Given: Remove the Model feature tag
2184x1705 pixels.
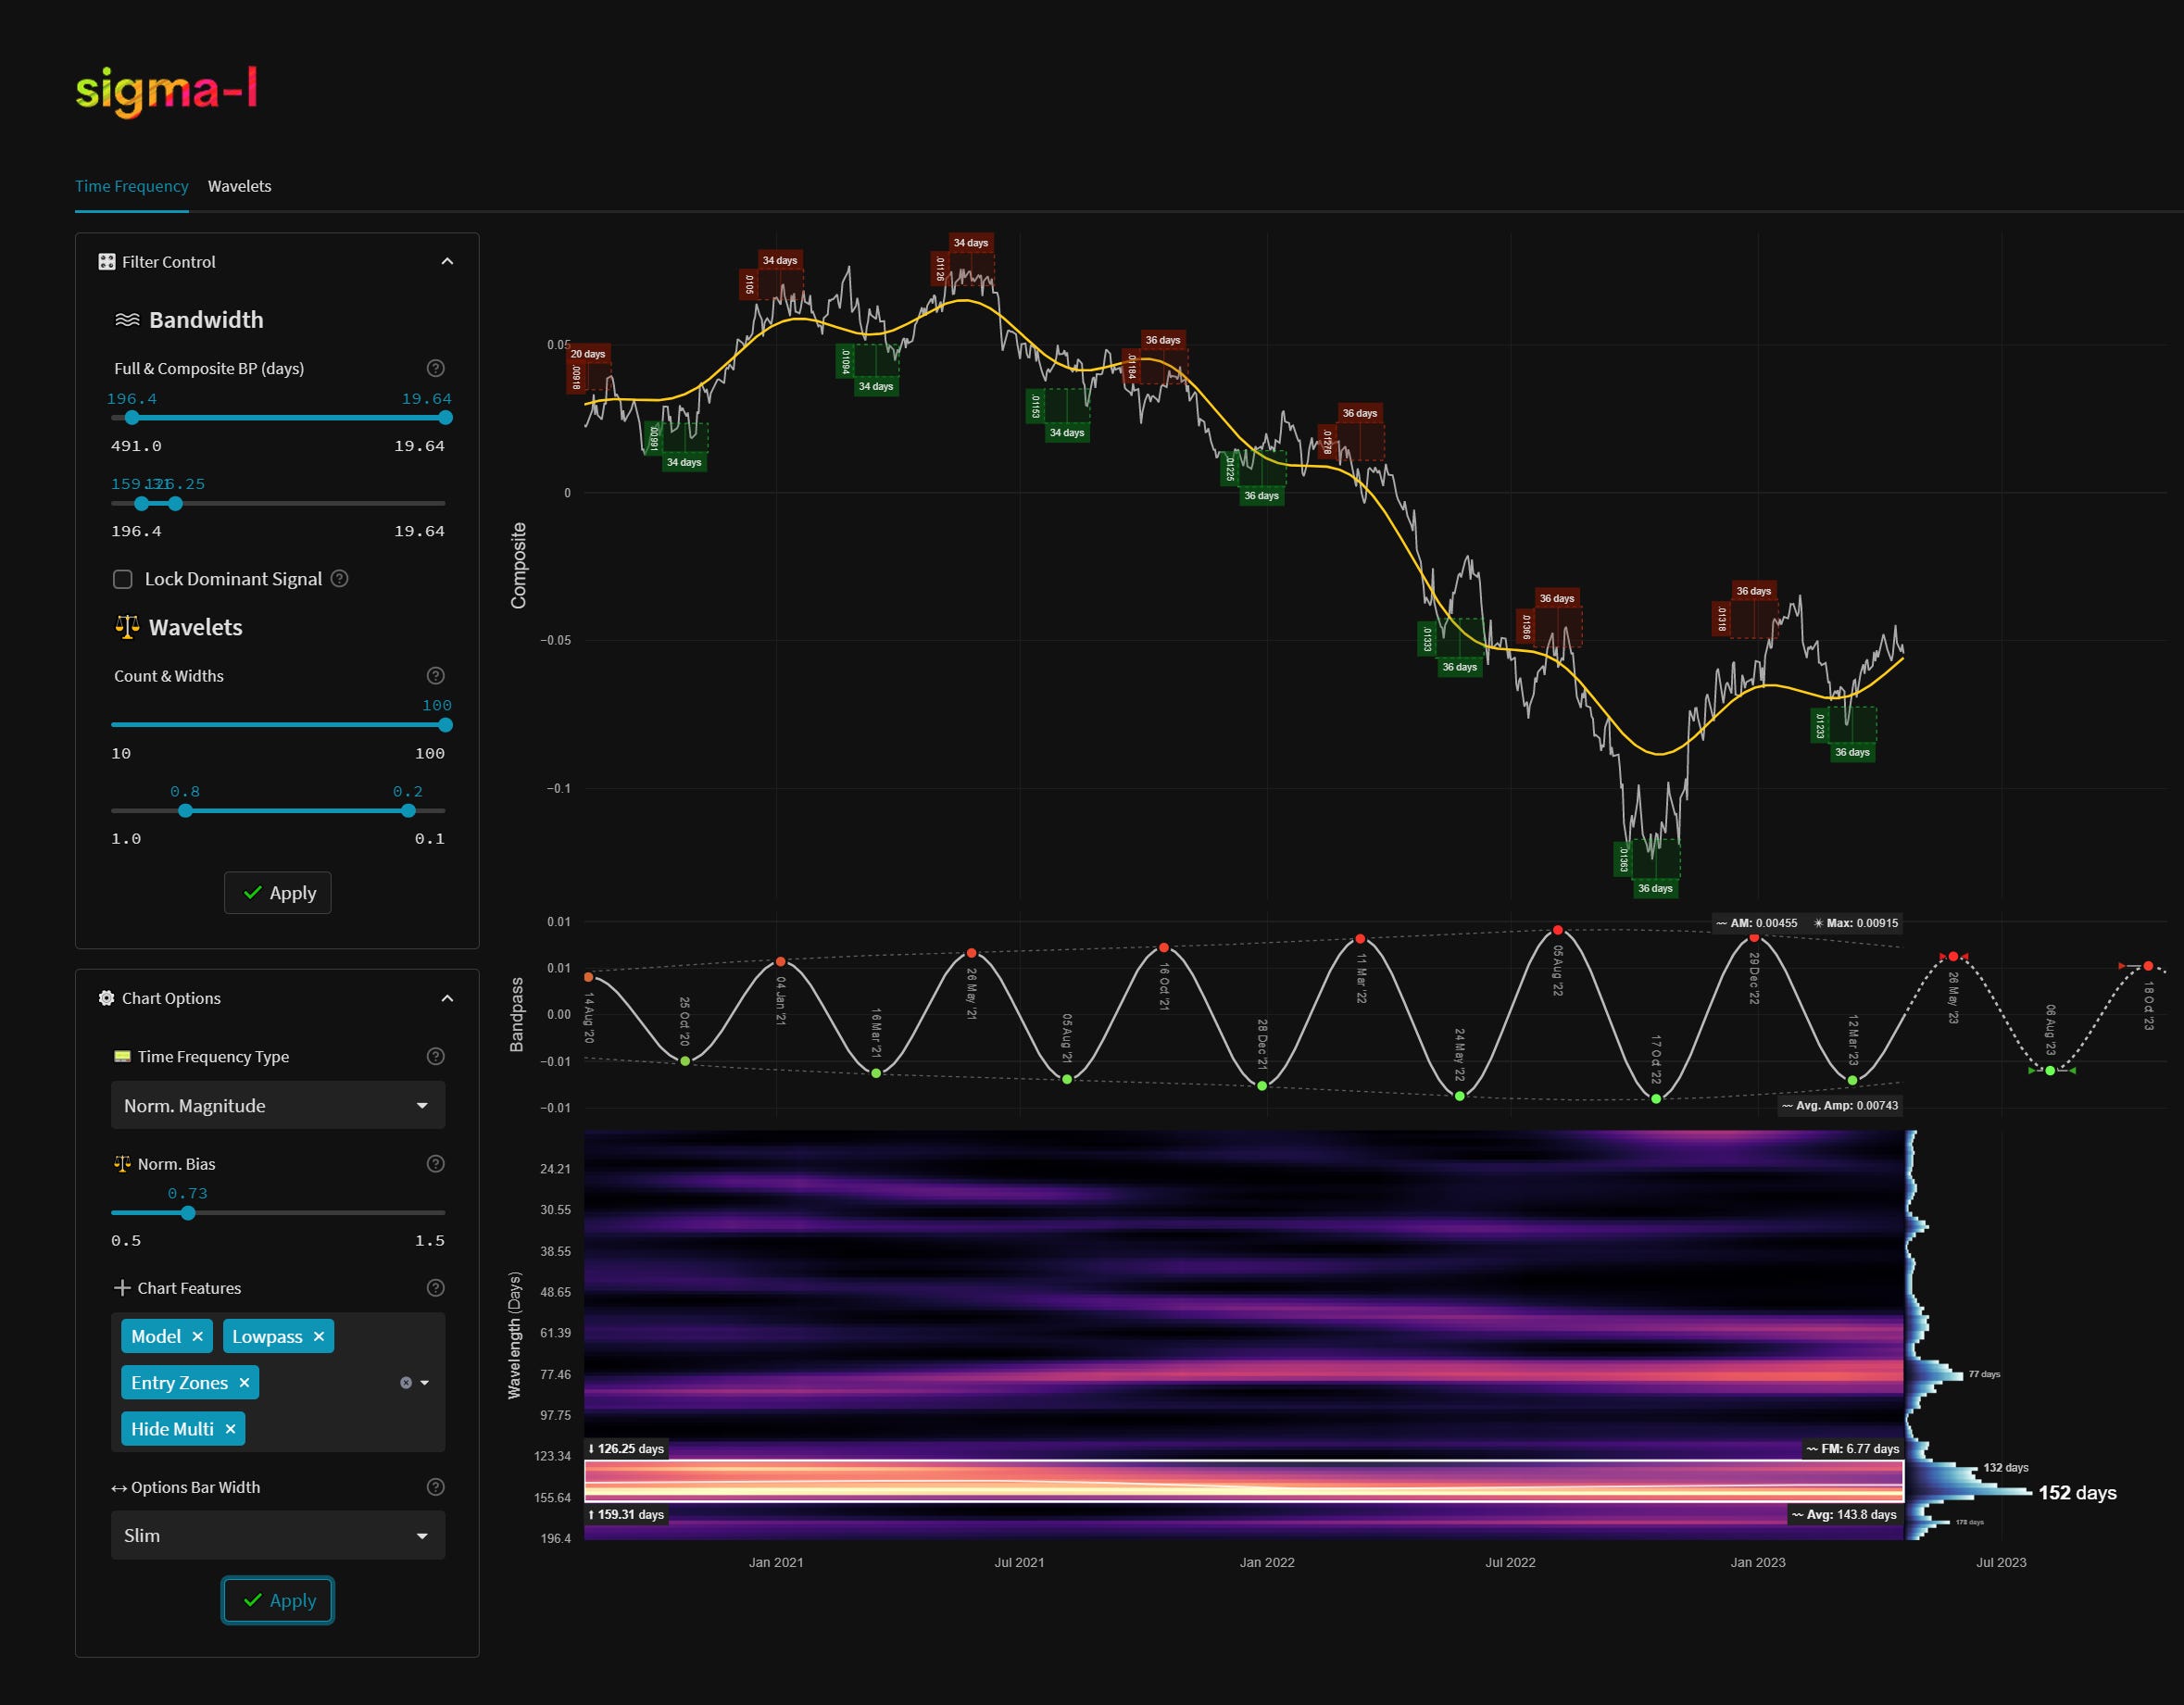Looking at the screenshot, I should (x=197, y=1336).
